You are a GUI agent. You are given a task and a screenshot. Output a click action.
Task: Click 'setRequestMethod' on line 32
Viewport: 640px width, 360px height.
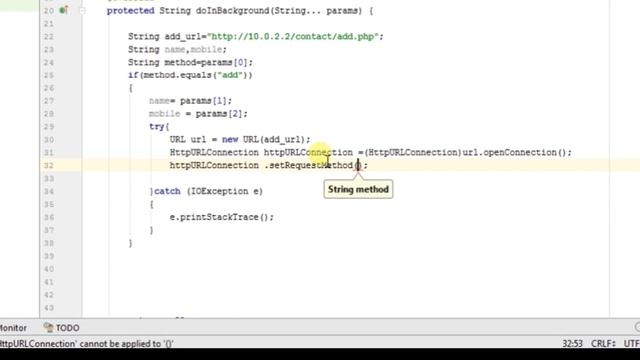(x=311, y=165)
